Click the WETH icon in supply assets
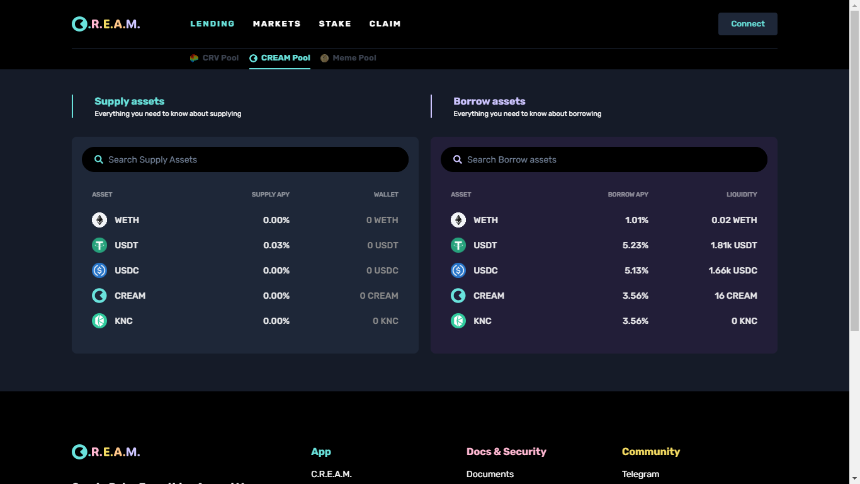 click(99, 220)
